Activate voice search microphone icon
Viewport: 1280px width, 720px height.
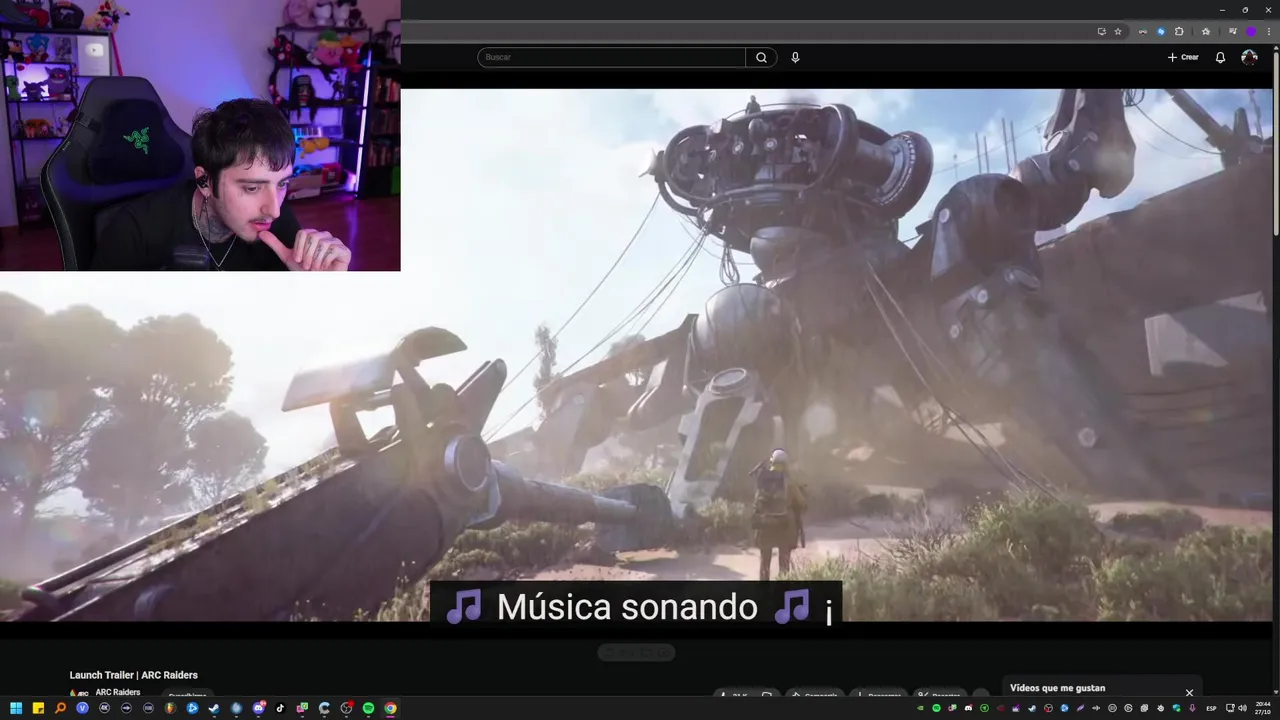coord(795,57)
